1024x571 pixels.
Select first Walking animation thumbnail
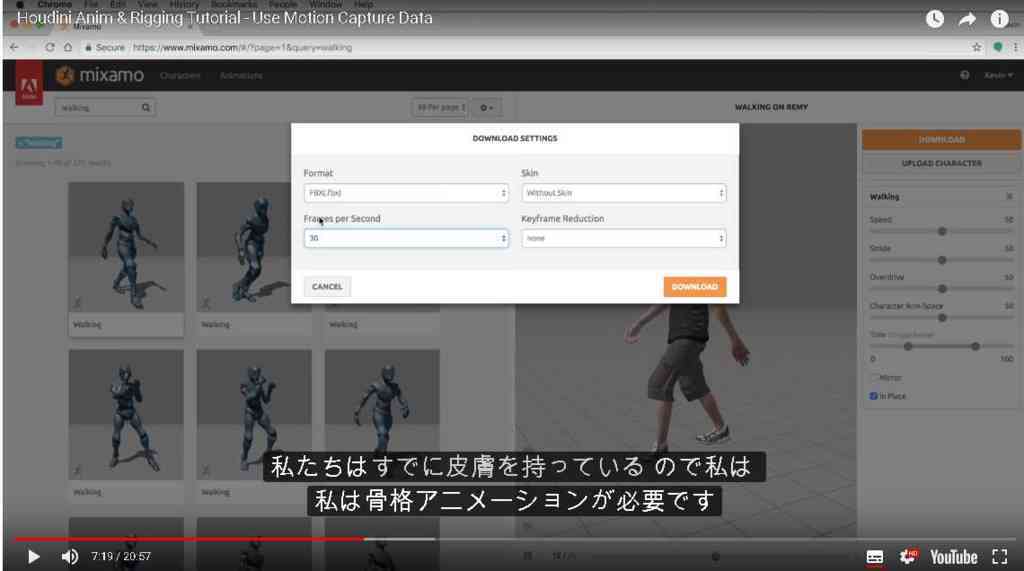pyautogui.click(x=126, y=247)
